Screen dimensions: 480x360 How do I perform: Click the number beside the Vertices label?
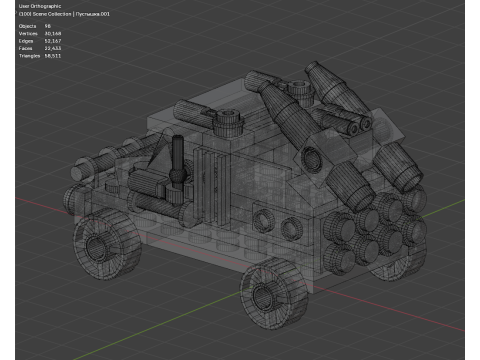click(x=53, y=34)
